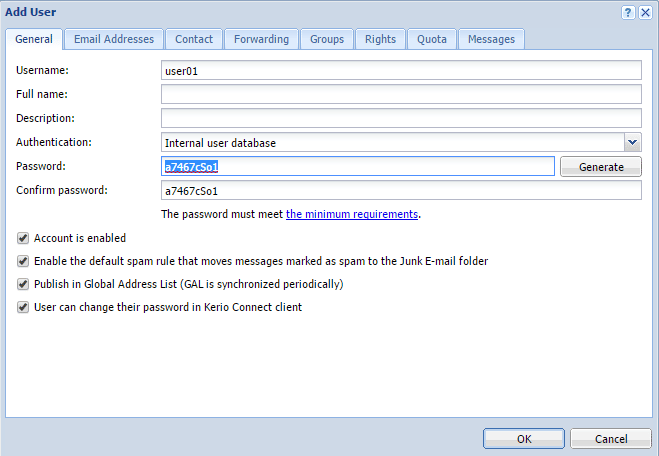Click the help question mark icon
659x456 pixels.
628,12
